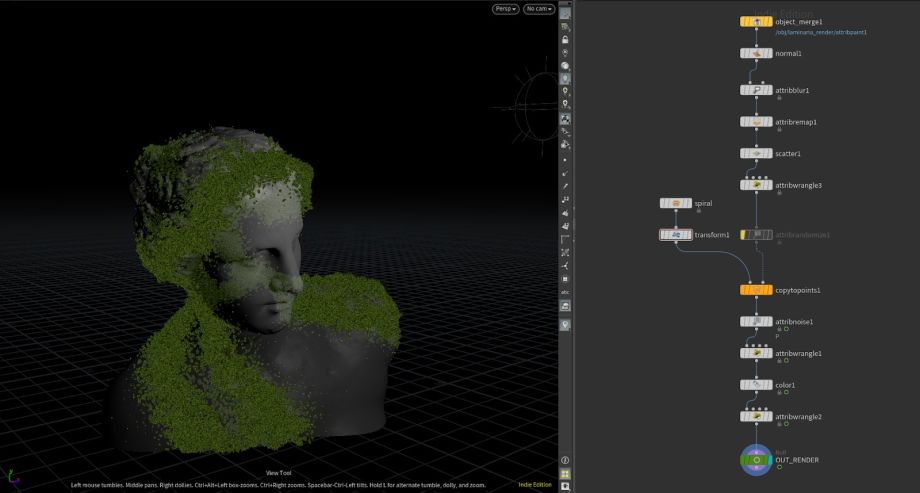Toggle the bypass flag on attribrandomize1 node

(744, 235)
